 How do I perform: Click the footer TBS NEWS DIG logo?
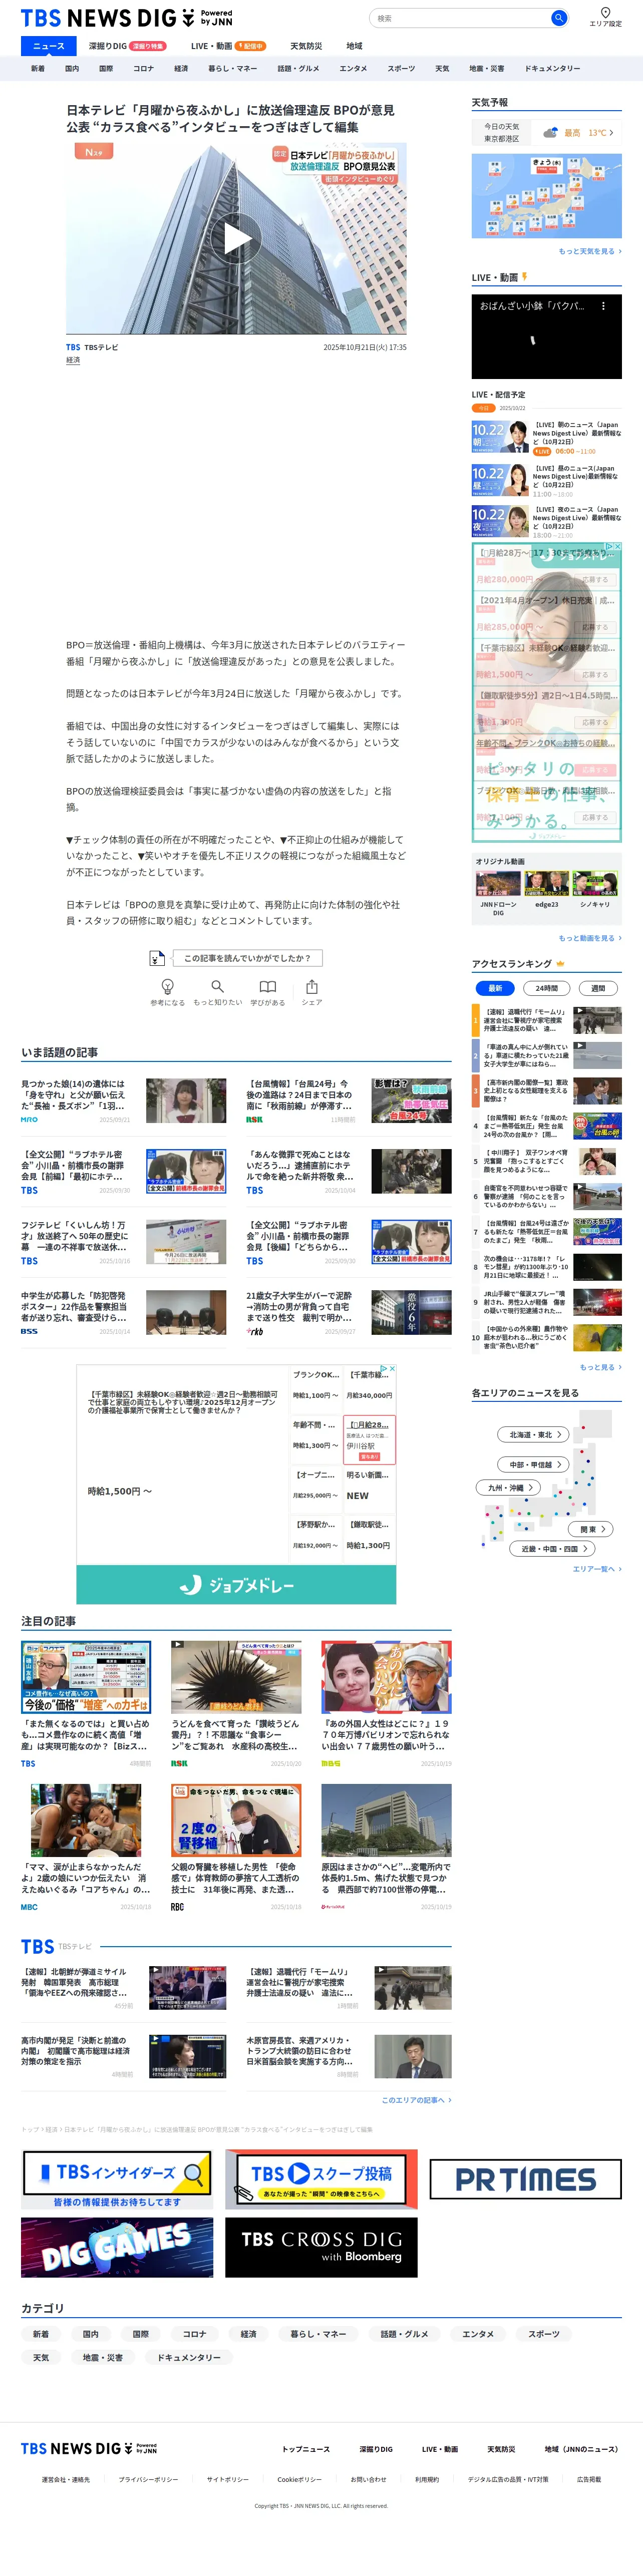[x=89, y=2448]
